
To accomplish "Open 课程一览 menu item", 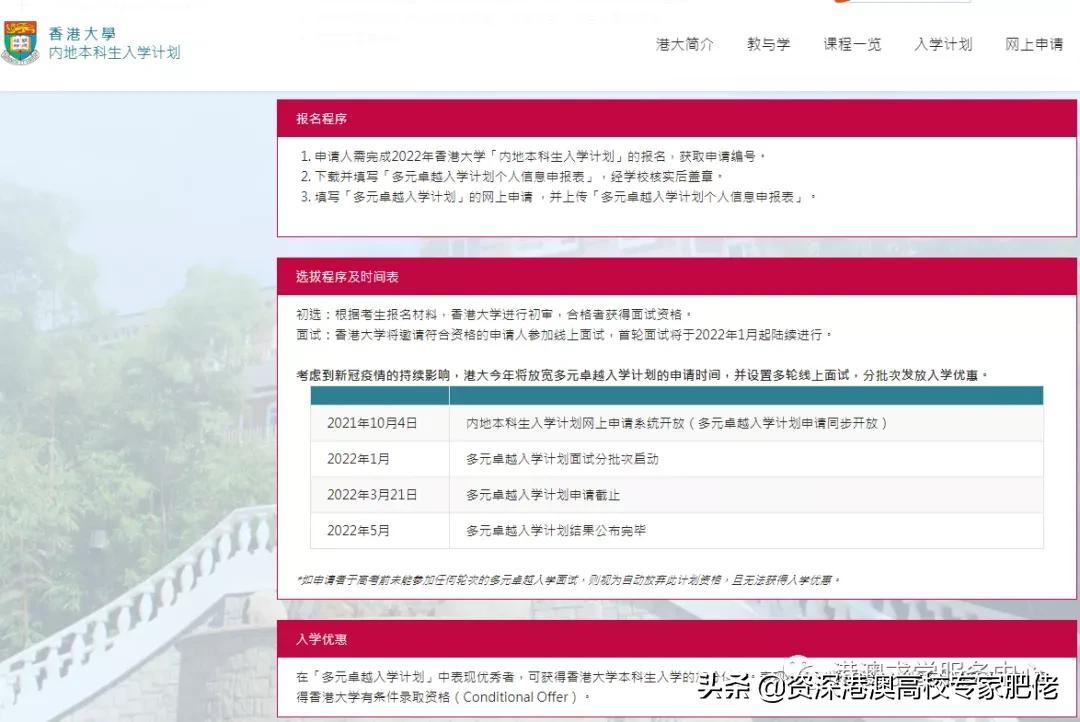I will pos(852,44).
